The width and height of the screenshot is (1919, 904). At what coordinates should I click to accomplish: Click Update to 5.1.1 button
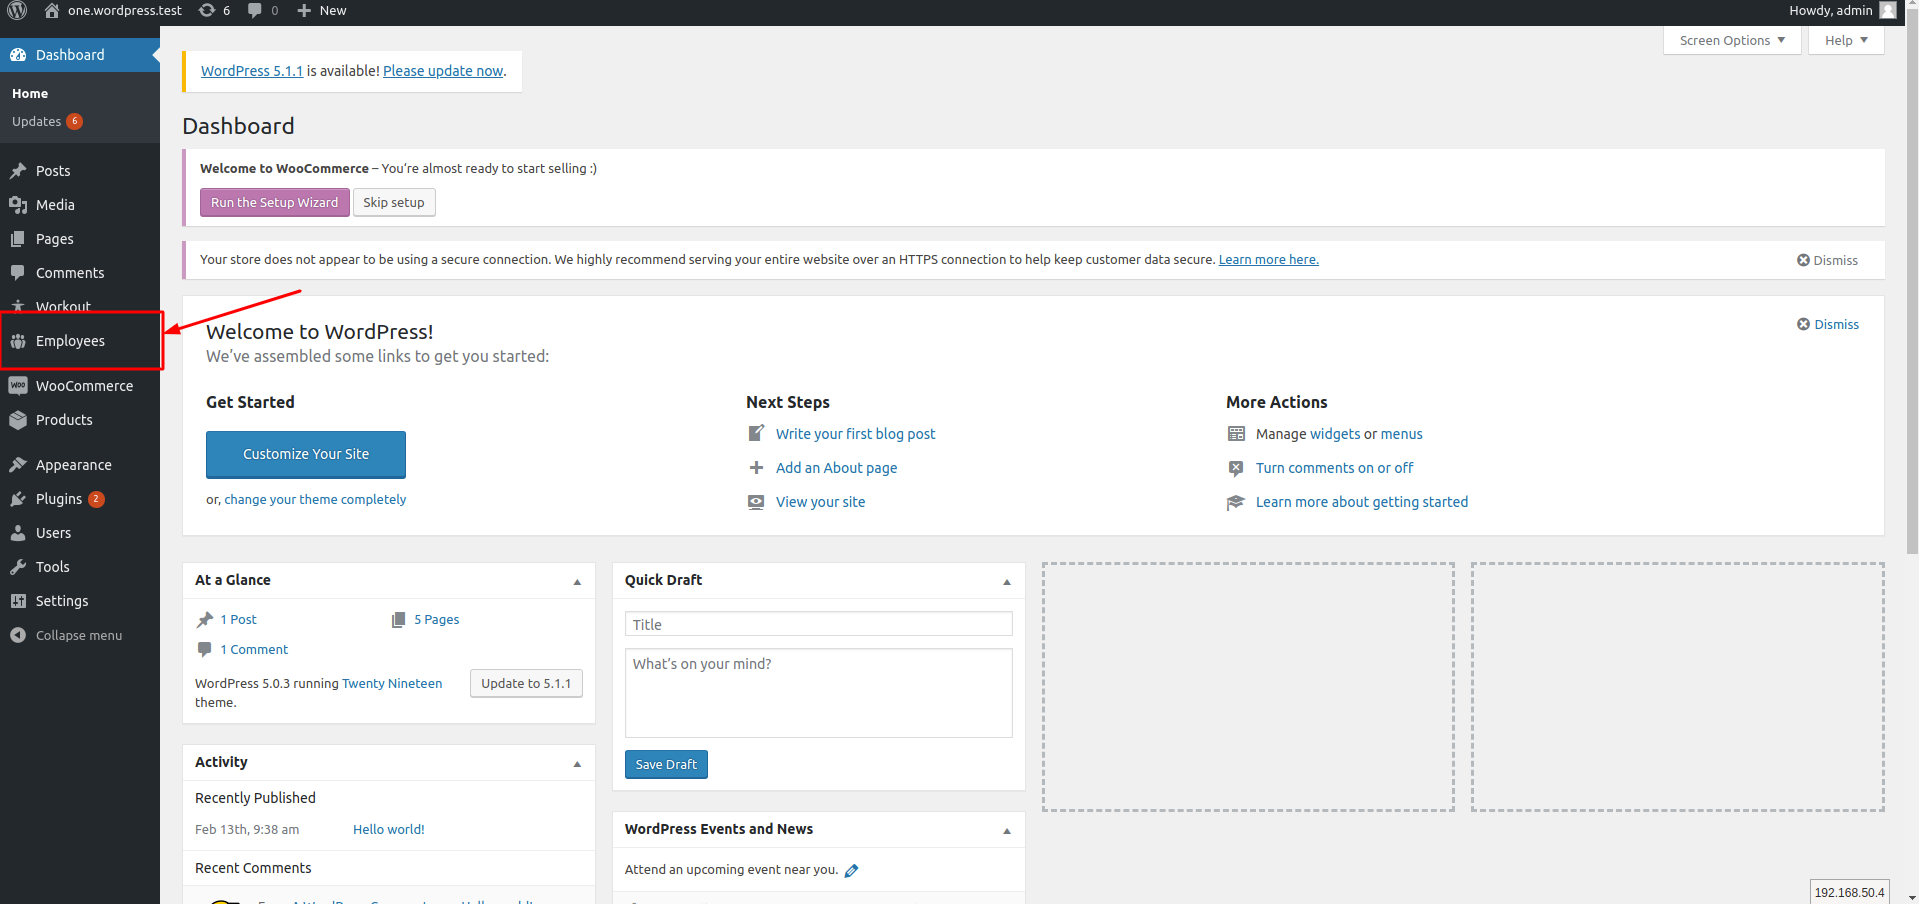[x=526, y=684]
